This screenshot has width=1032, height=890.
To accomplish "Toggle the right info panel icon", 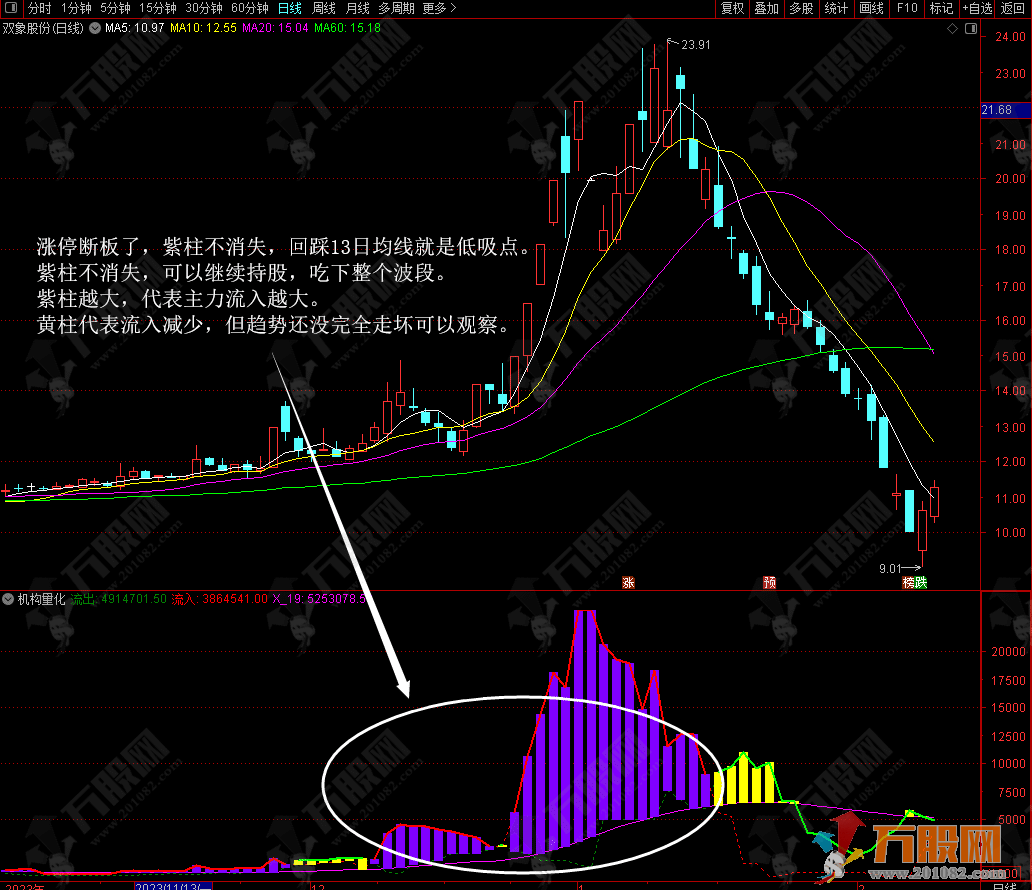I will click(971, 28).
